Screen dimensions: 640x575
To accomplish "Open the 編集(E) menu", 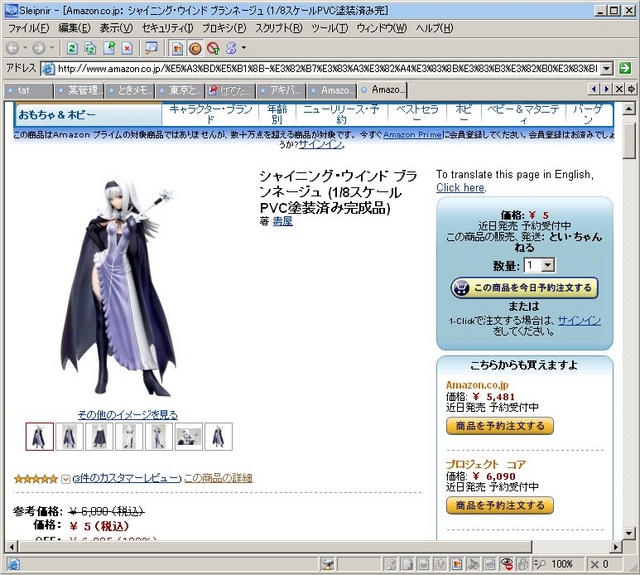I will point(74,28).
